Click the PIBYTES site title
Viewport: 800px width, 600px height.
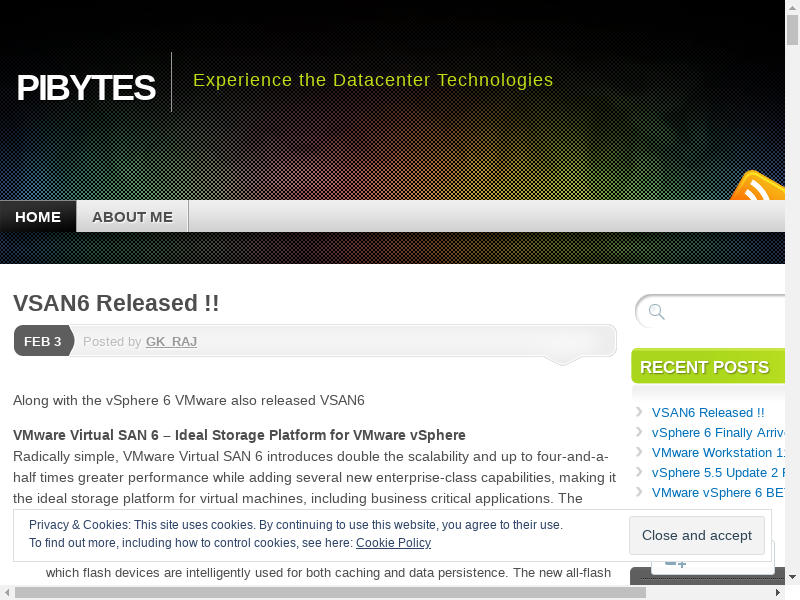click(x=86, y=87)
